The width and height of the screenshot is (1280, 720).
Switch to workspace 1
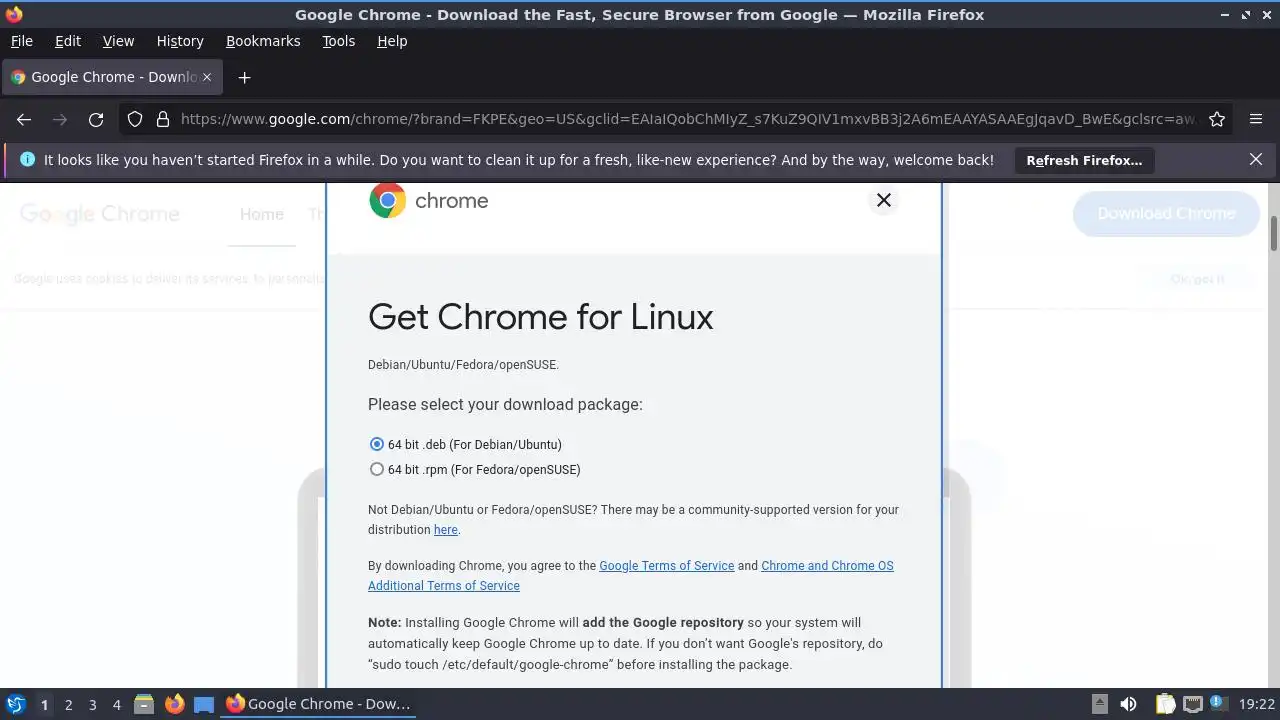click(x=44, y=704)
